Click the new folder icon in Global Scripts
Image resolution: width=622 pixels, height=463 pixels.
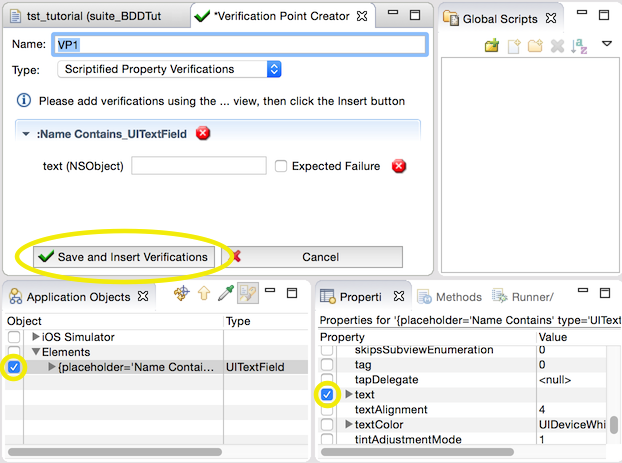coord(535,46)
